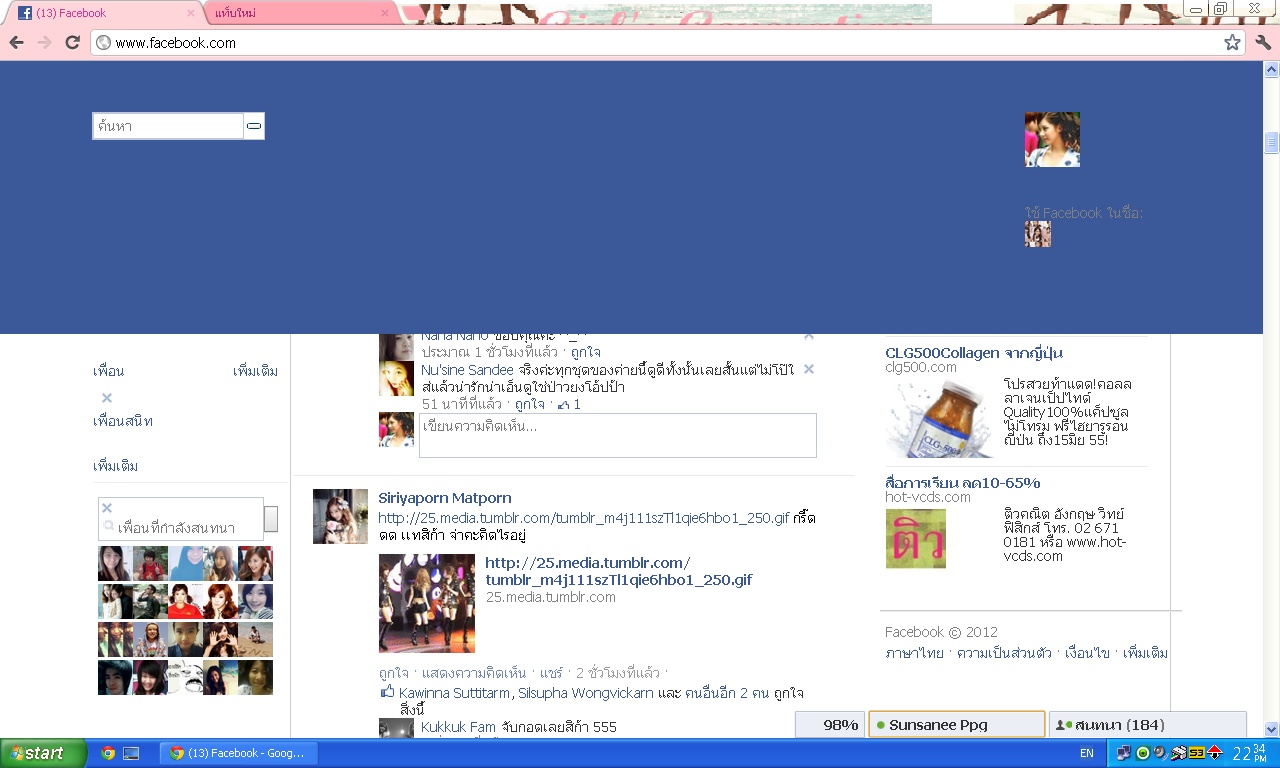This screenshot has height=768, width=1280.
Task: Open the tumblr gif thumbnail image
Action: pyautogui.click(x=427, y=603)
